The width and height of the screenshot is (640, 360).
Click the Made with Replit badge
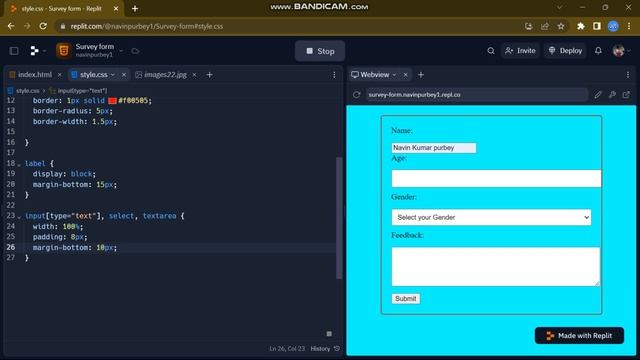coord(579,336)
